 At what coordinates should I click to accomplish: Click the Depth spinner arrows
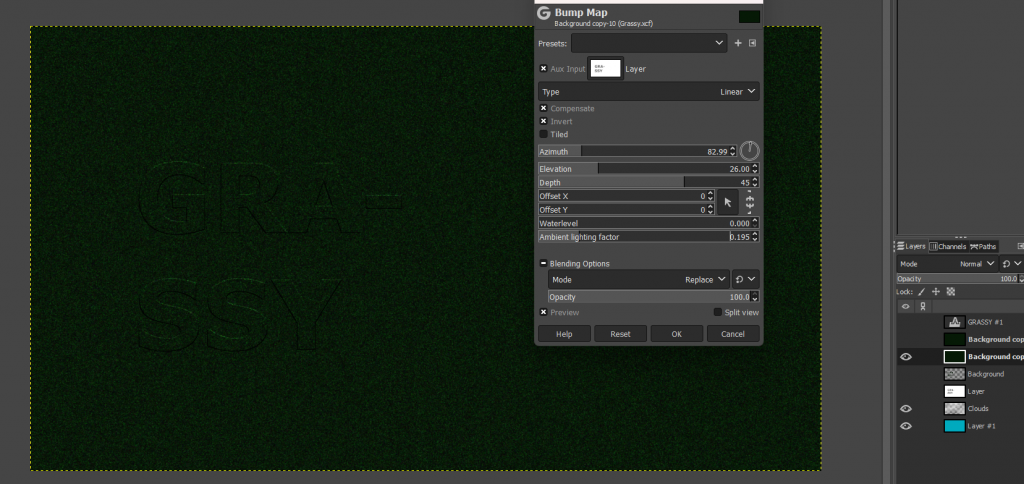pyautogui.click(x=755, y=182)
